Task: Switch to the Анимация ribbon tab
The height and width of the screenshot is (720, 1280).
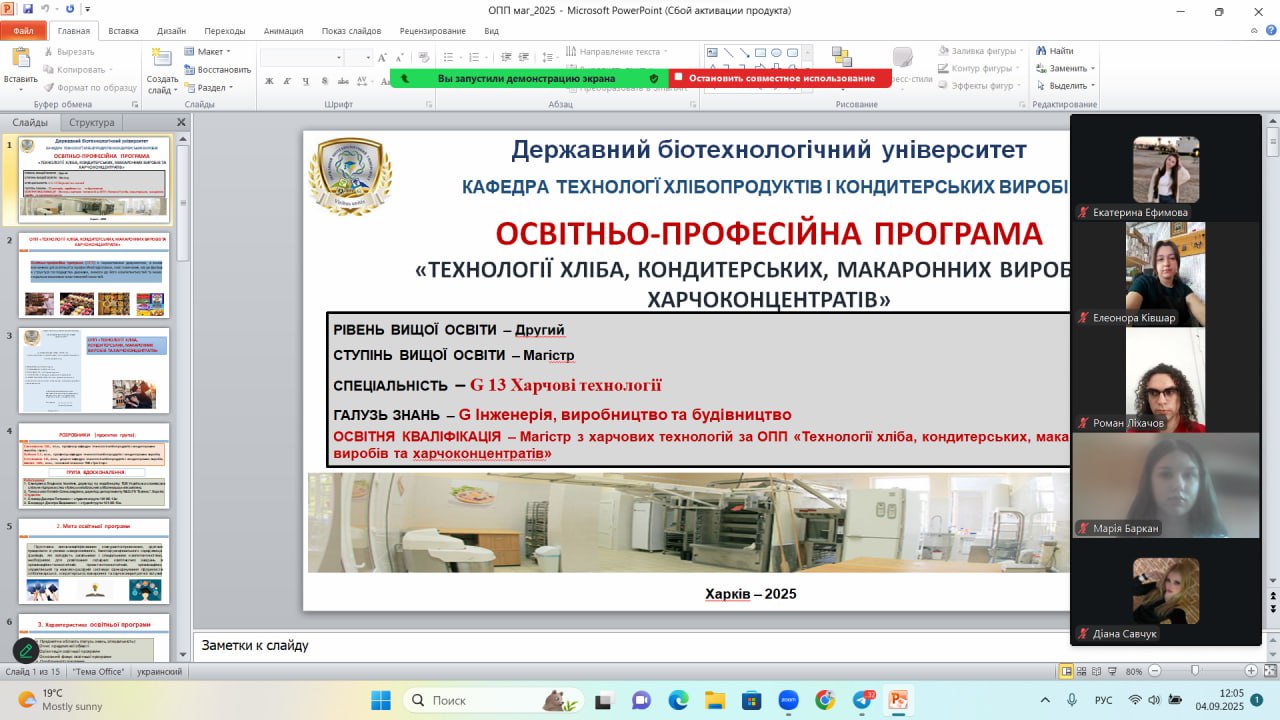Action: pos(283,31)
